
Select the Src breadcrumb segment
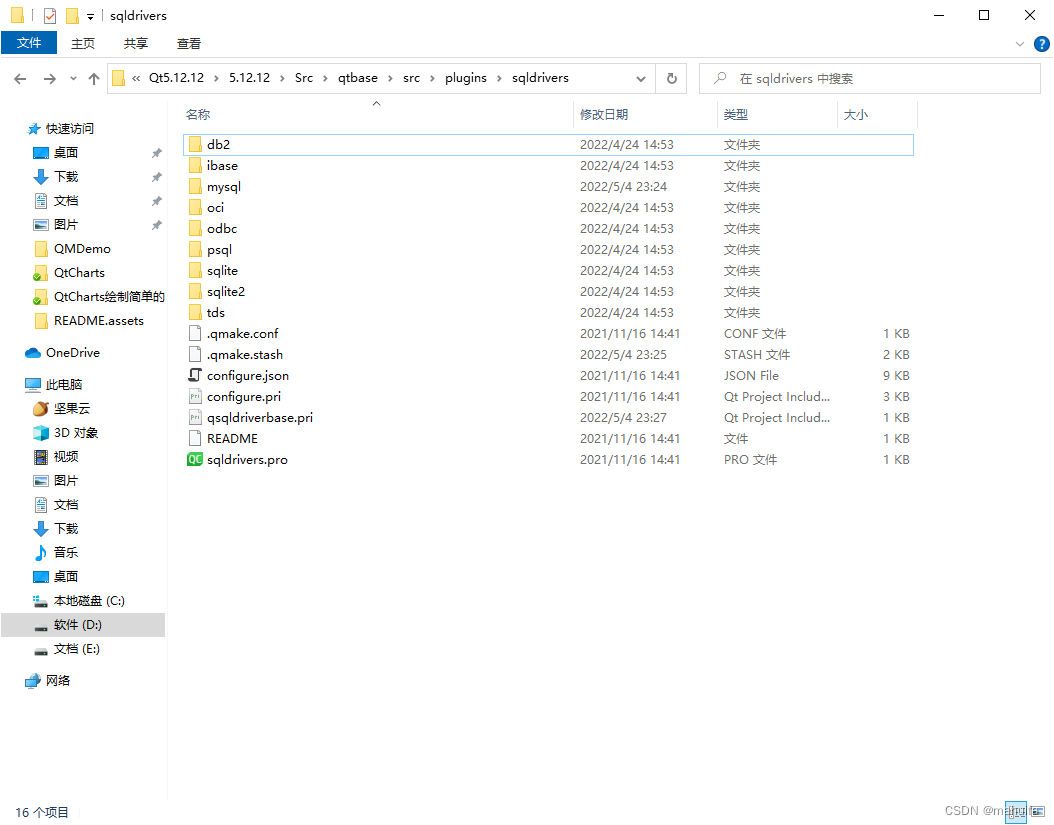tap(304, 78)
